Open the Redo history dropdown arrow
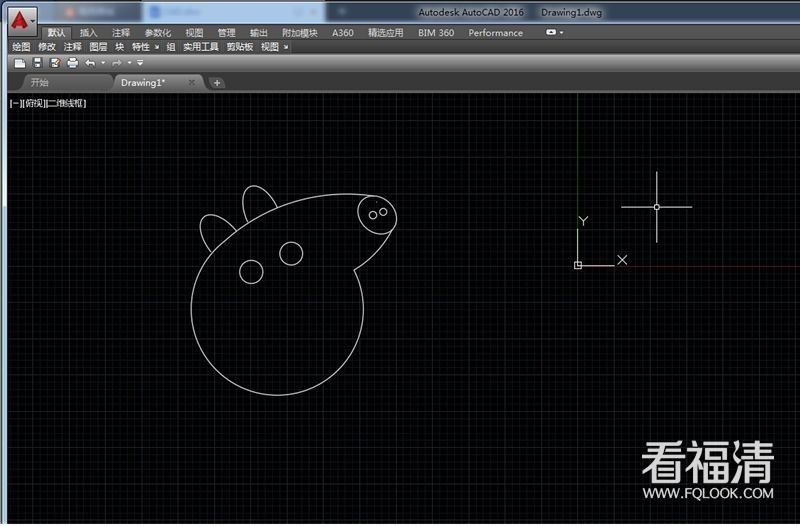The image size is (800, 526). [x=130, y=63]
